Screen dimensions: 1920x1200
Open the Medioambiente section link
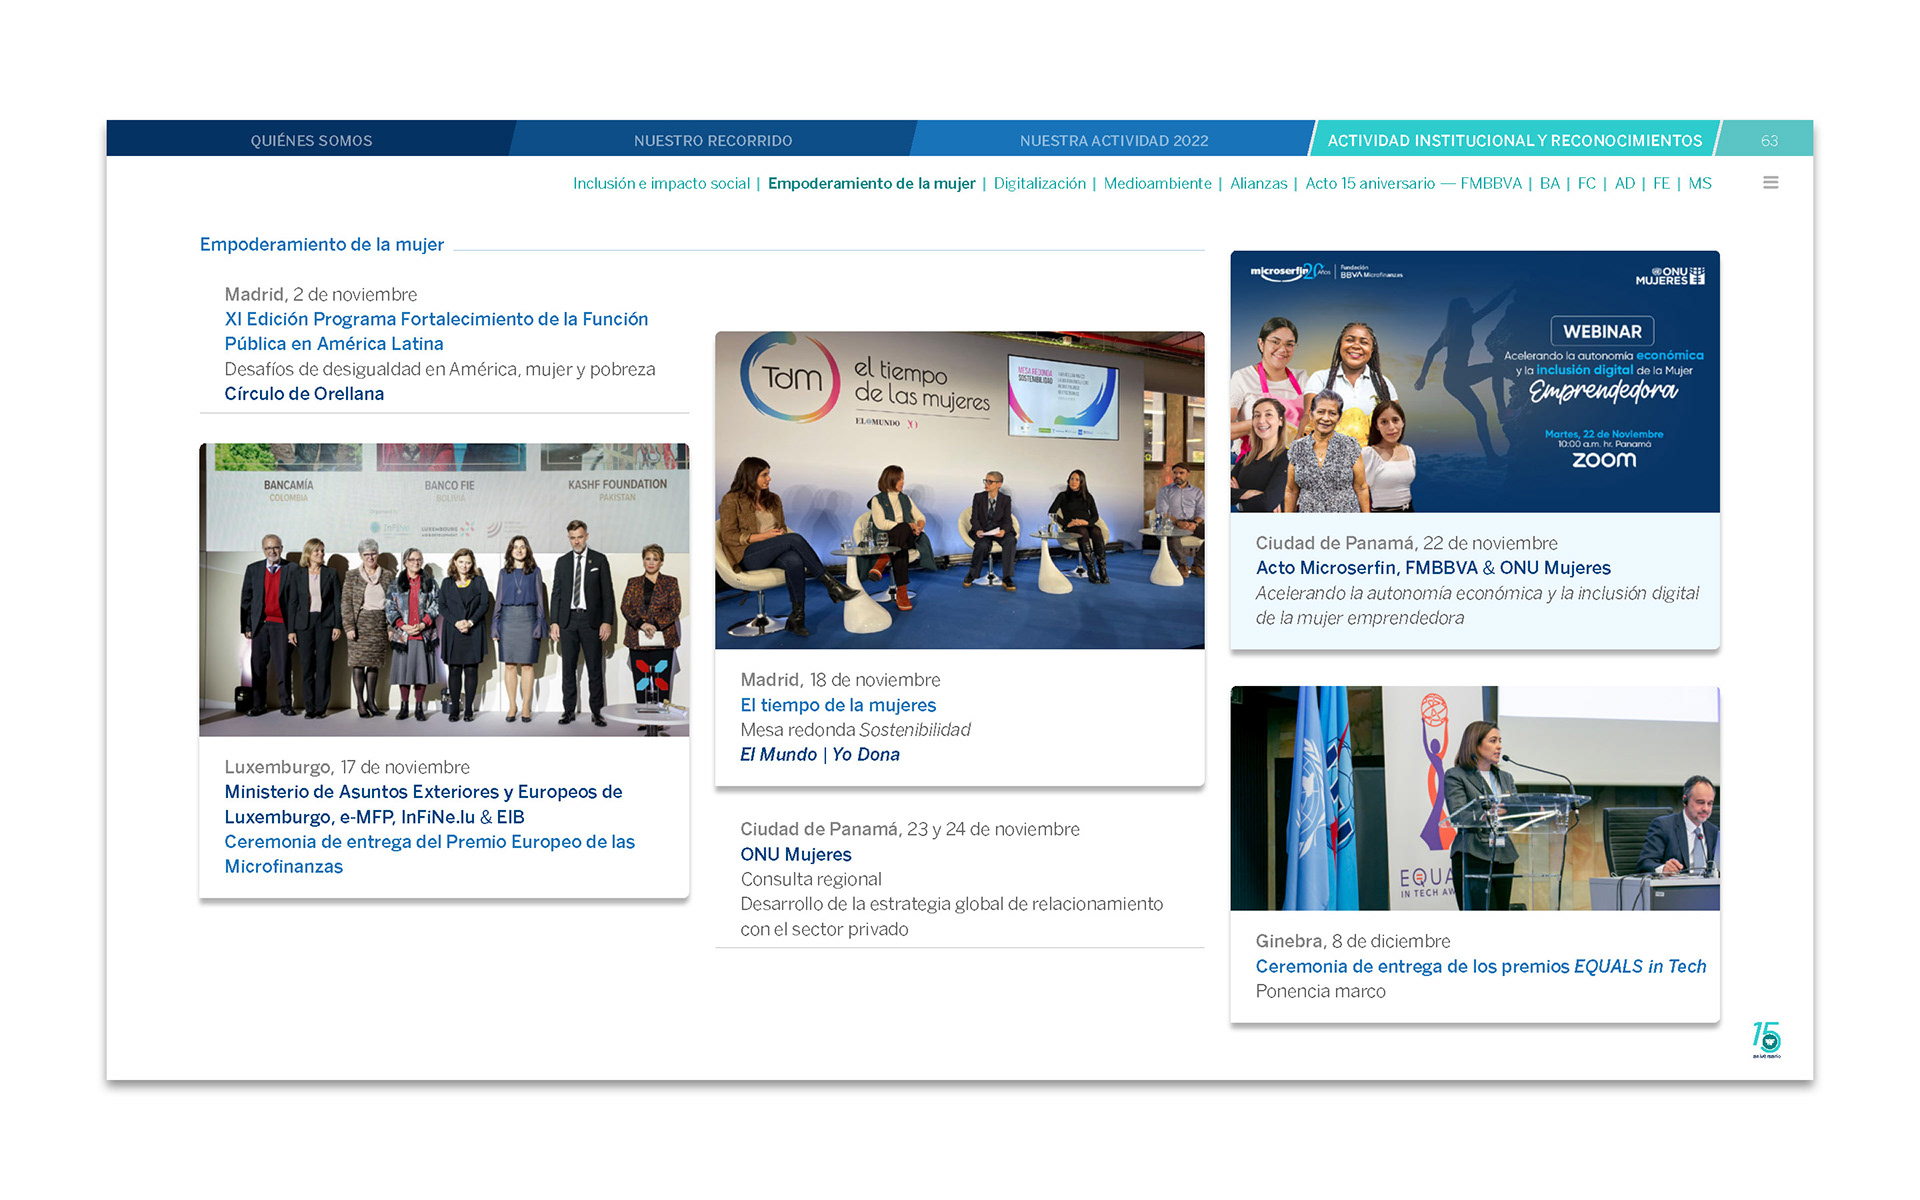pos(1157,184)
